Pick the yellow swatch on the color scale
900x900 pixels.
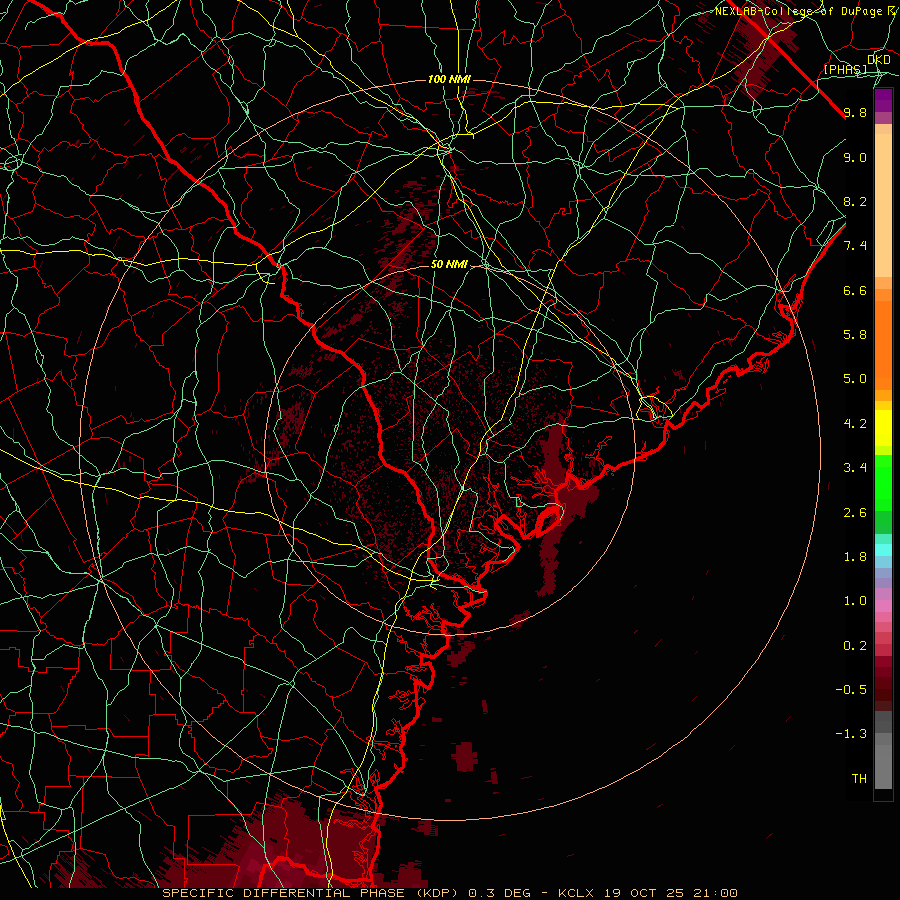tap(883, 428)
